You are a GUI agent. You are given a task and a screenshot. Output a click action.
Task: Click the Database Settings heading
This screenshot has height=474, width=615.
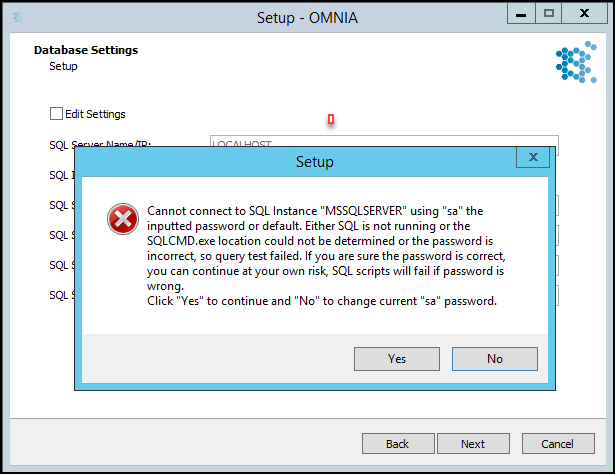86,50
